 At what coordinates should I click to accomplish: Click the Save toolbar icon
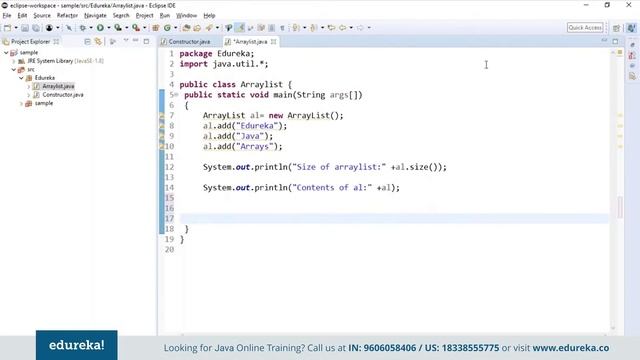25,28
